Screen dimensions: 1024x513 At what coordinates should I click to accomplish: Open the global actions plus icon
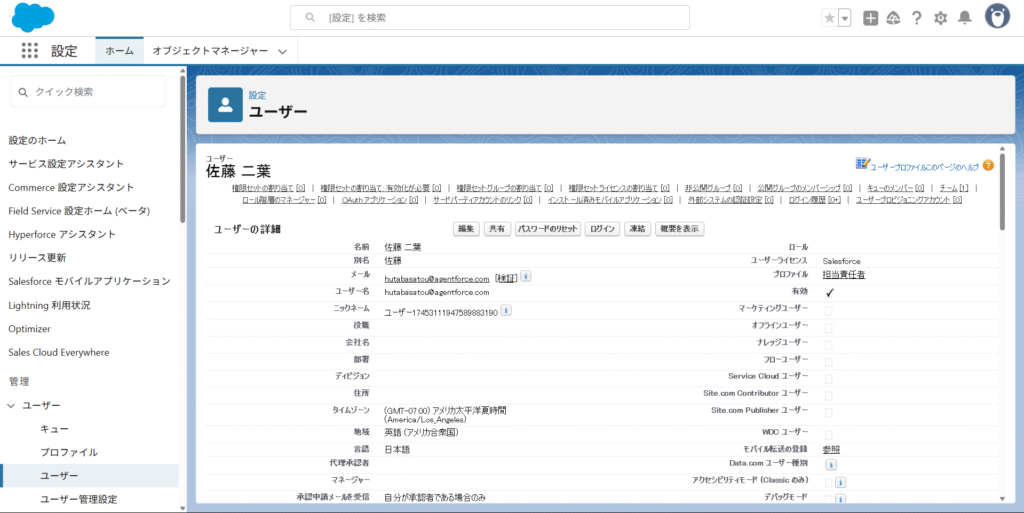pyautogui.click(x=871, y=18)
